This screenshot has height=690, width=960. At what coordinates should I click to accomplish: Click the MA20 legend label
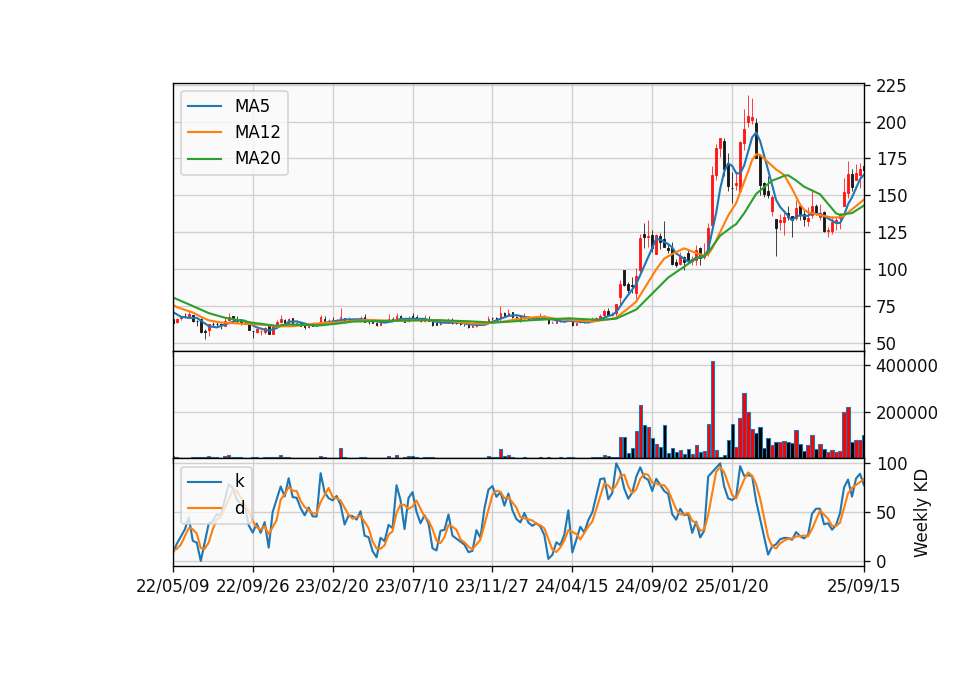click(x=257, y=159)
